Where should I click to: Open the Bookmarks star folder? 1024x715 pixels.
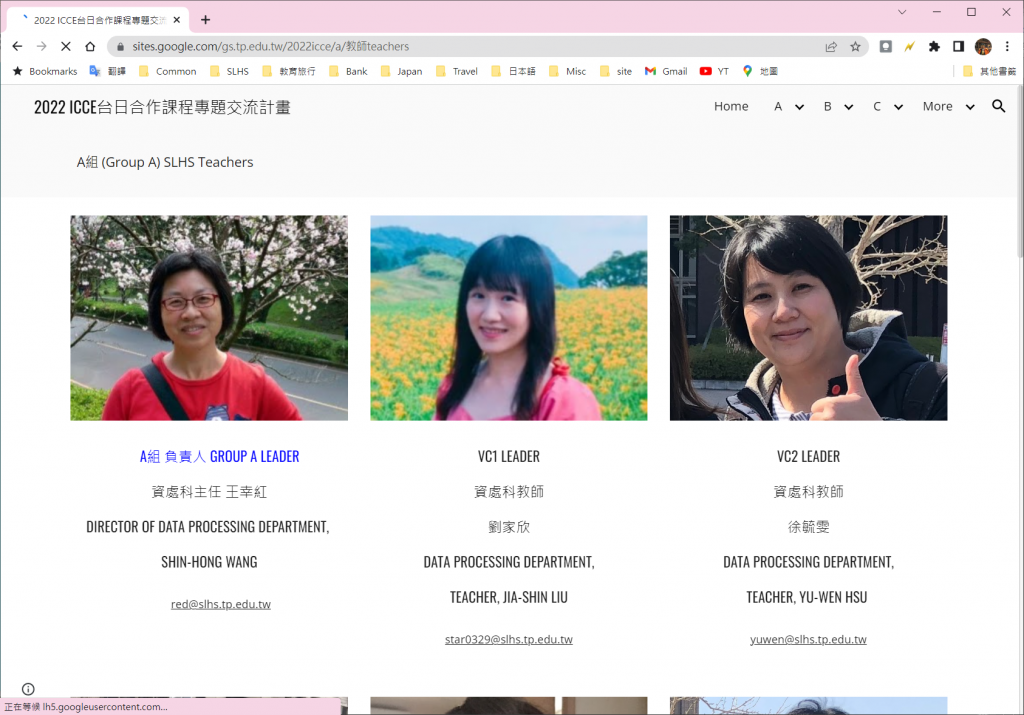pos(44,71)
